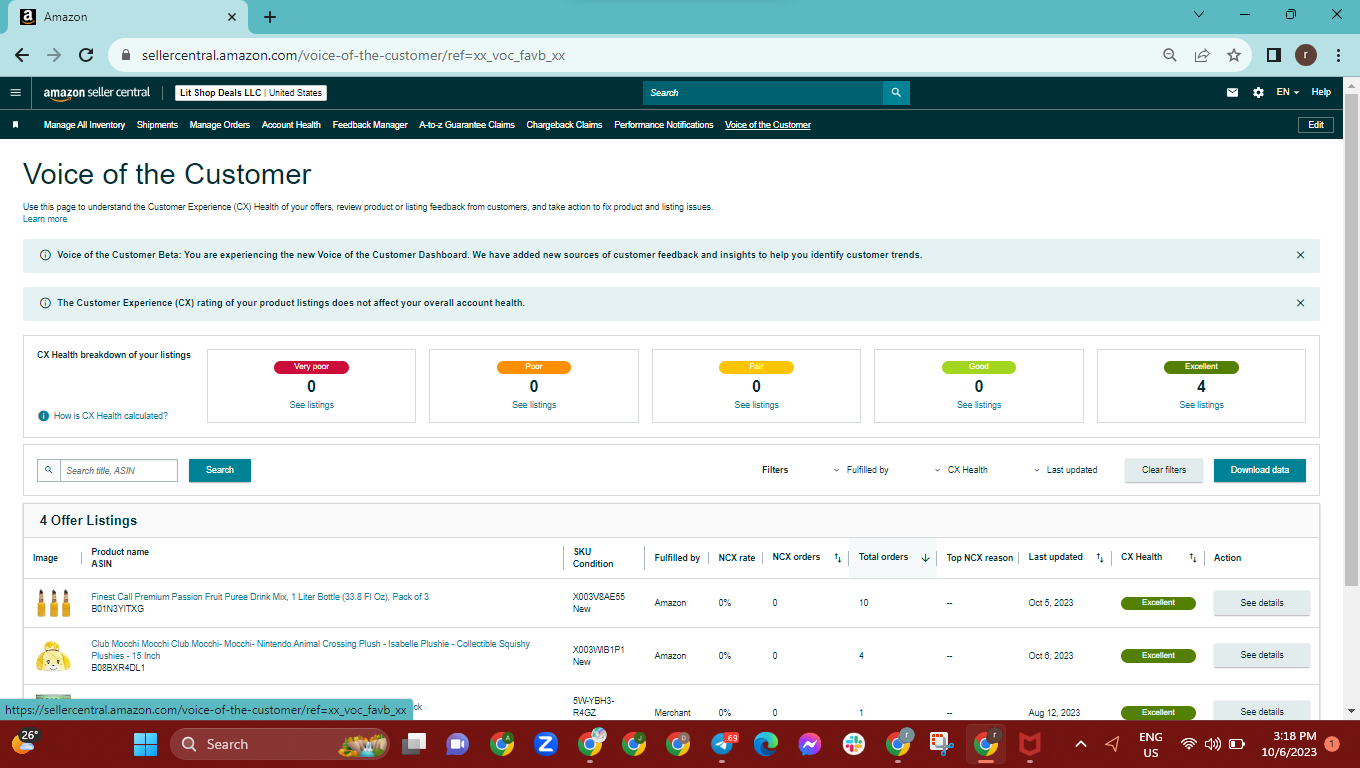
Task: Open Chargeback Claims page
Action: tap(564, 125)
